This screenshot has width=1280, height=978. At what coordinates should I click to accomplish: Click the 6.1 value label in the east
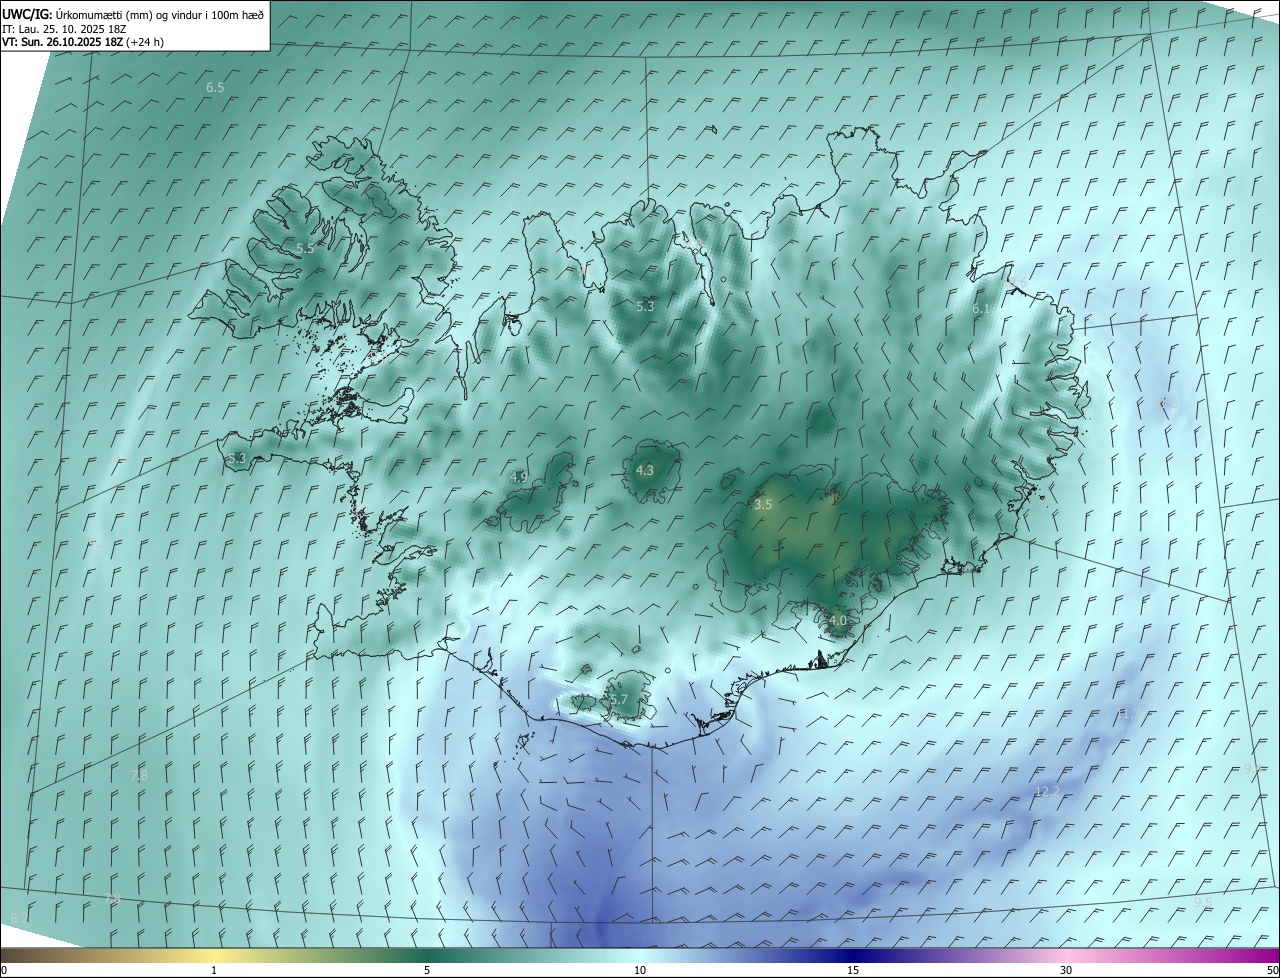981,309
